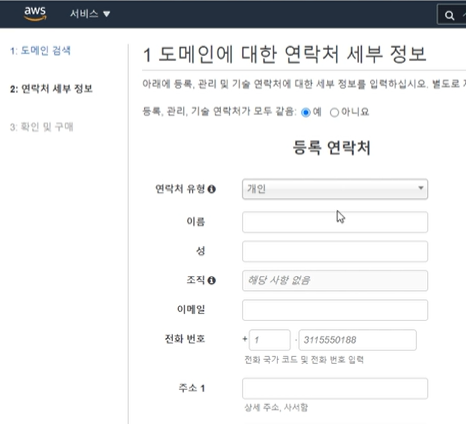Click info icon next to 조직
The width and height of the screenshot is (466, 424).
pyautogui.click(x=212, y=280)
